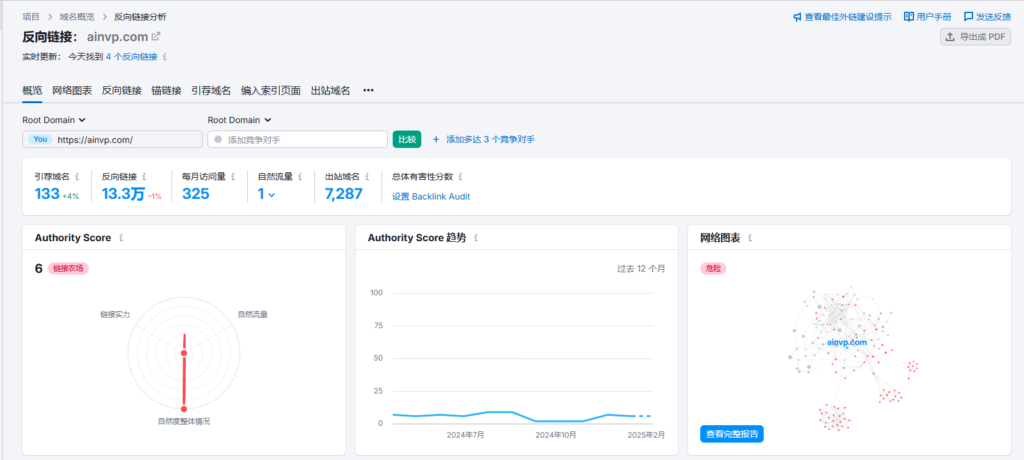The image size is (1024, 460).
Task: Click info icon beside 反向链接 metric
Action: 144,176
